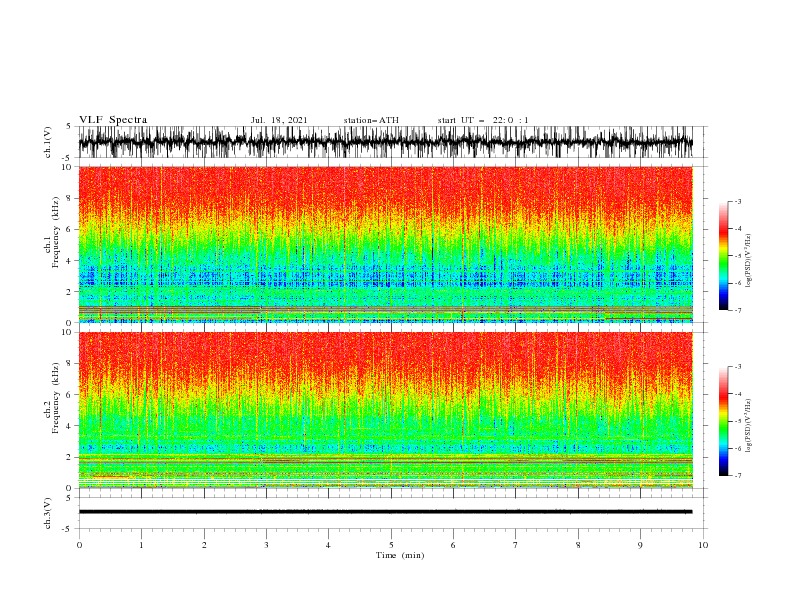
Task: Click time axis tick label 2
Action: pyautogui.click(x=204, y=545)
